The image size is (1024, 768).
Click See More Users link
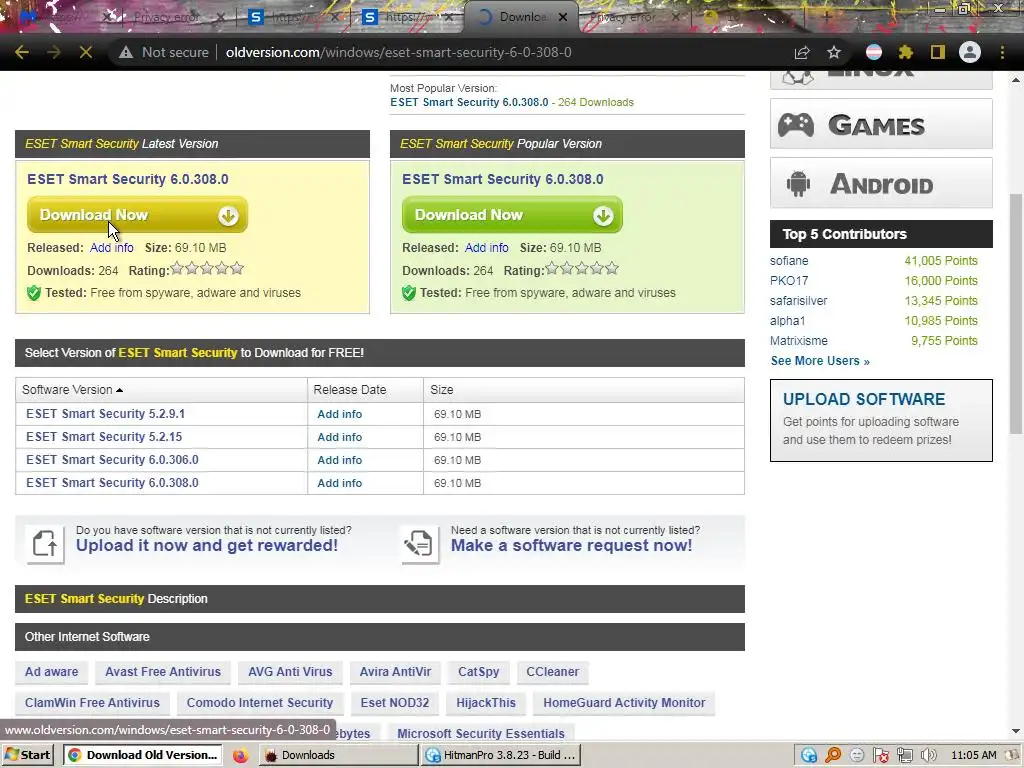(820, 361)
